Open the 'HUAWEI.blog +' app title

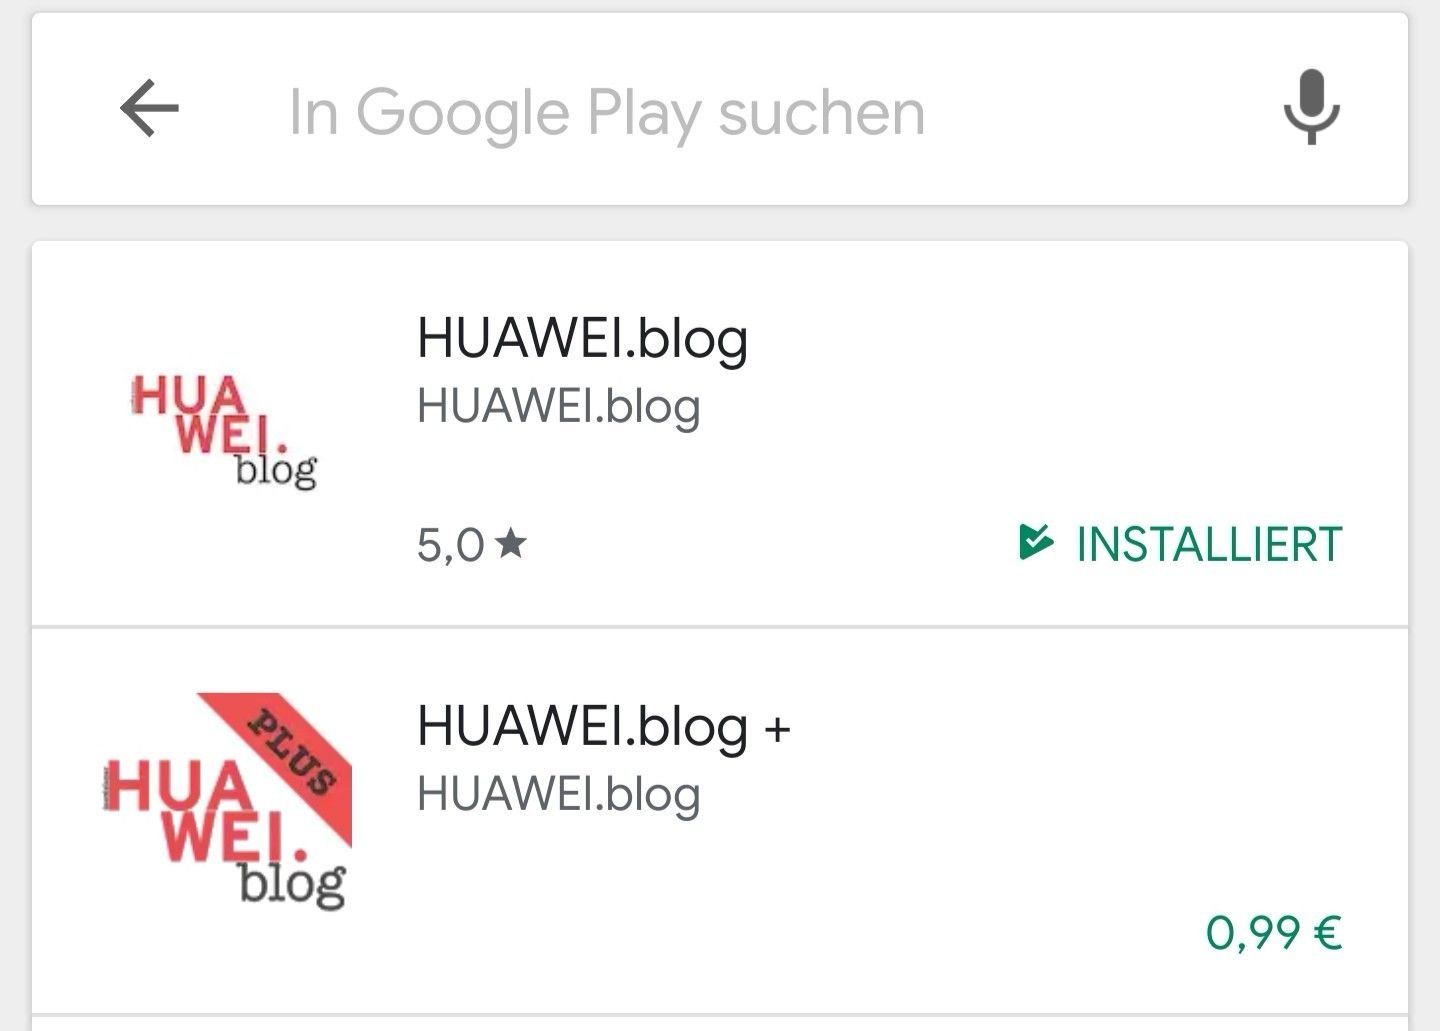click(x=603, y=726)
